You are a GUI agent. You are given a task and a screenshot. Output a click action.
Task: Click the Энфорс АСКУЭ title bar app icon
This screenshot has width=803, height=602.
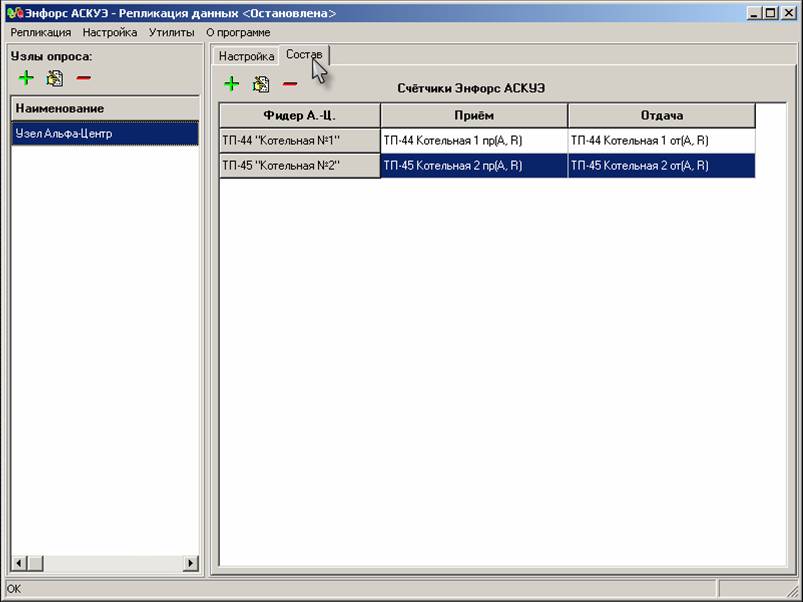(15, 13)
